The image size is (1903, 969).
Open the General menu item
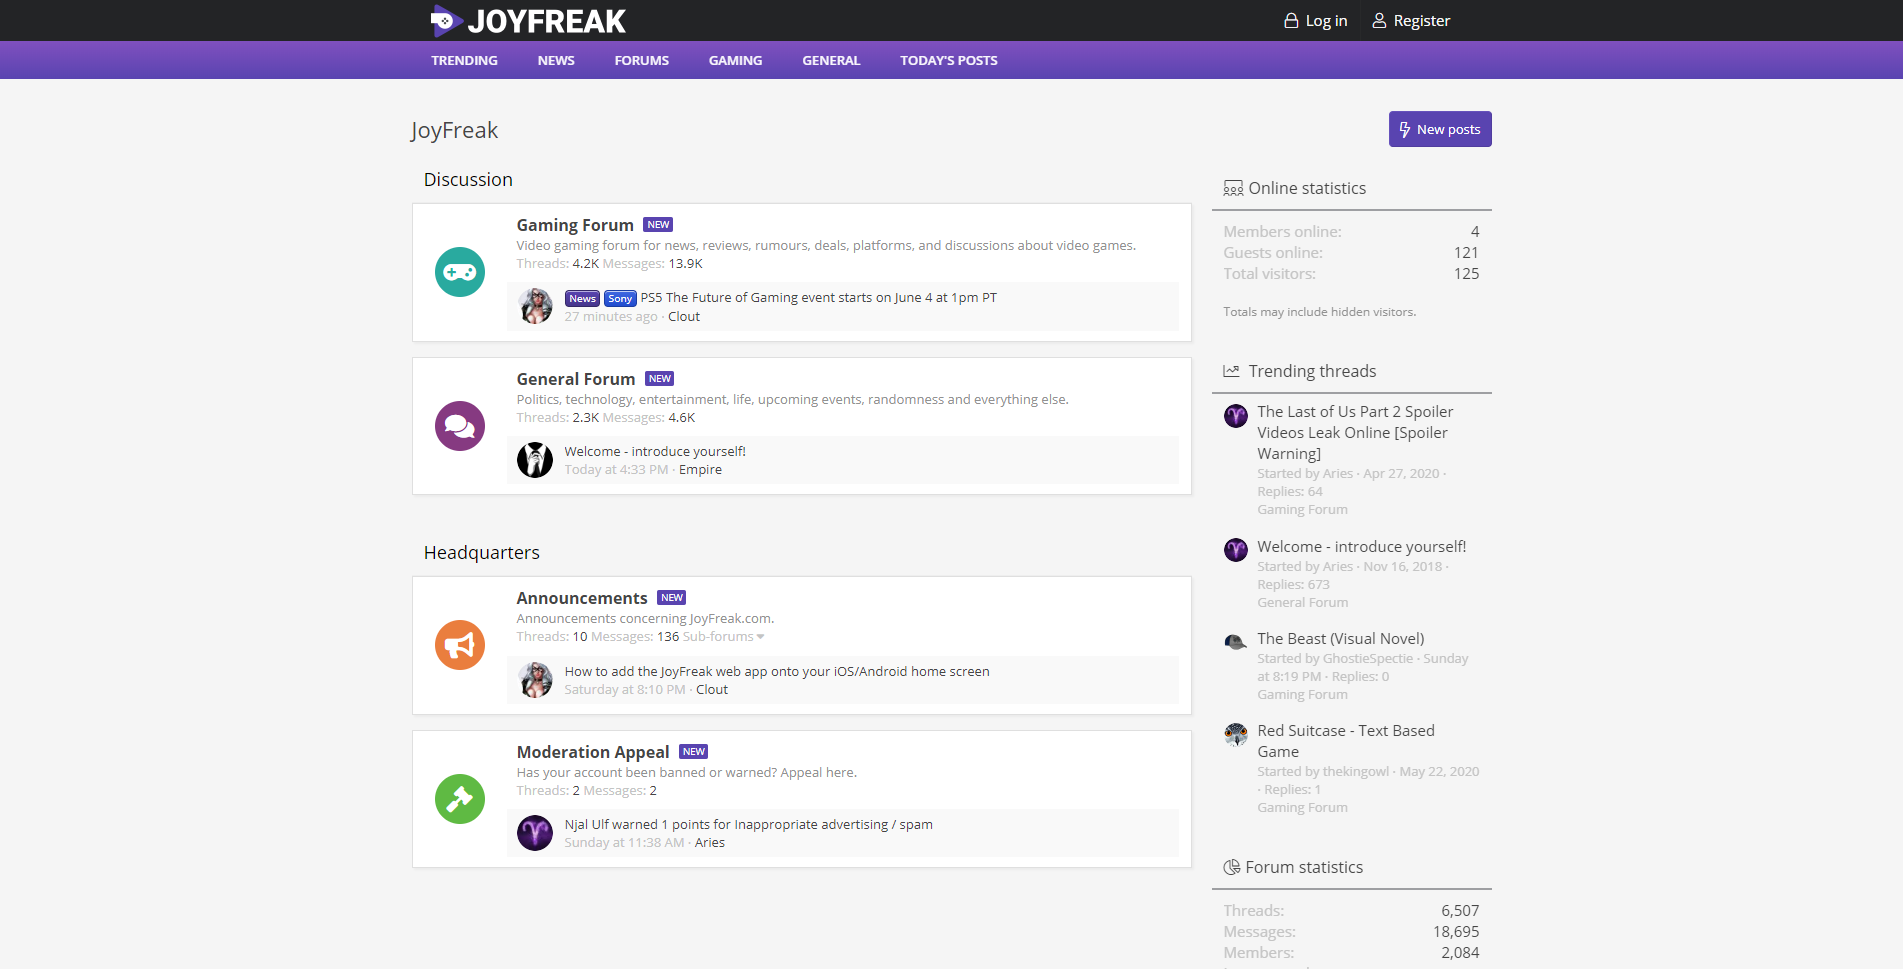click(x=831, y=60)
